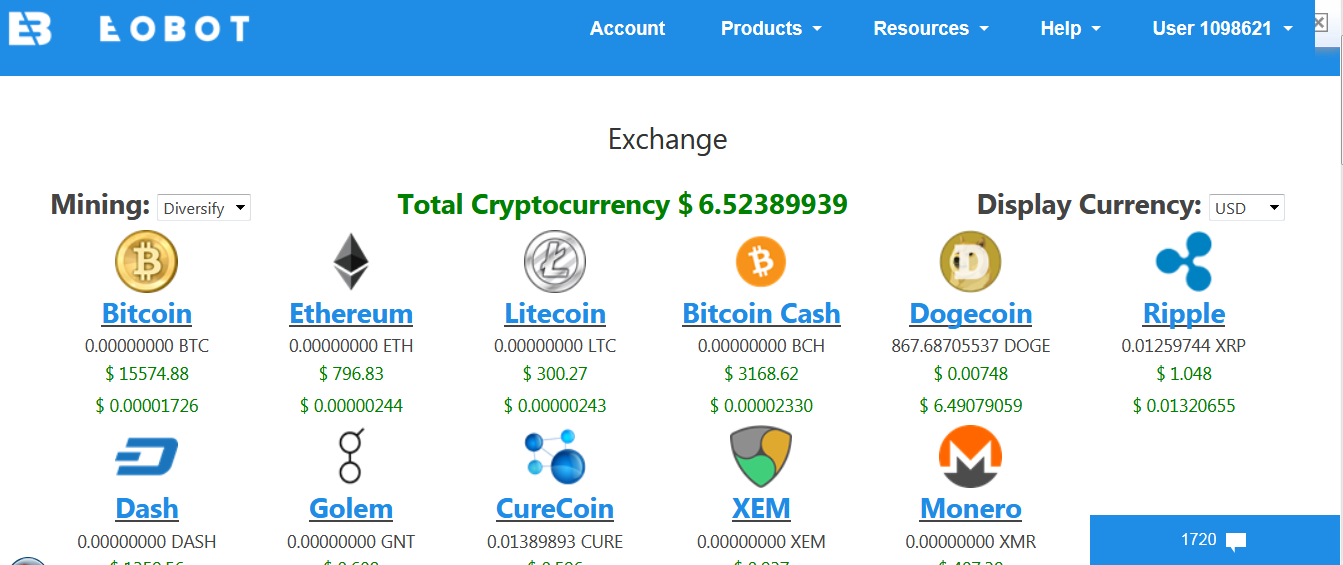Screen dimensions: 1343x565
Task: Click the Bitcoin value $ 0.00001726
Action: tap(147, 406)
